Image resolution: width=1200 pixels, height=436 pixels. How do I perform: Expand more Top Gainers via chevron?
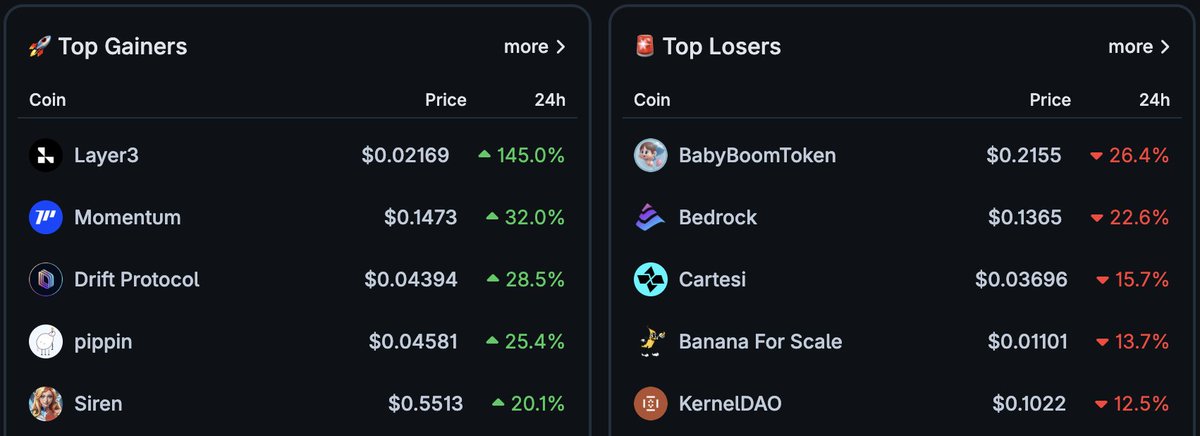point(561,47)
